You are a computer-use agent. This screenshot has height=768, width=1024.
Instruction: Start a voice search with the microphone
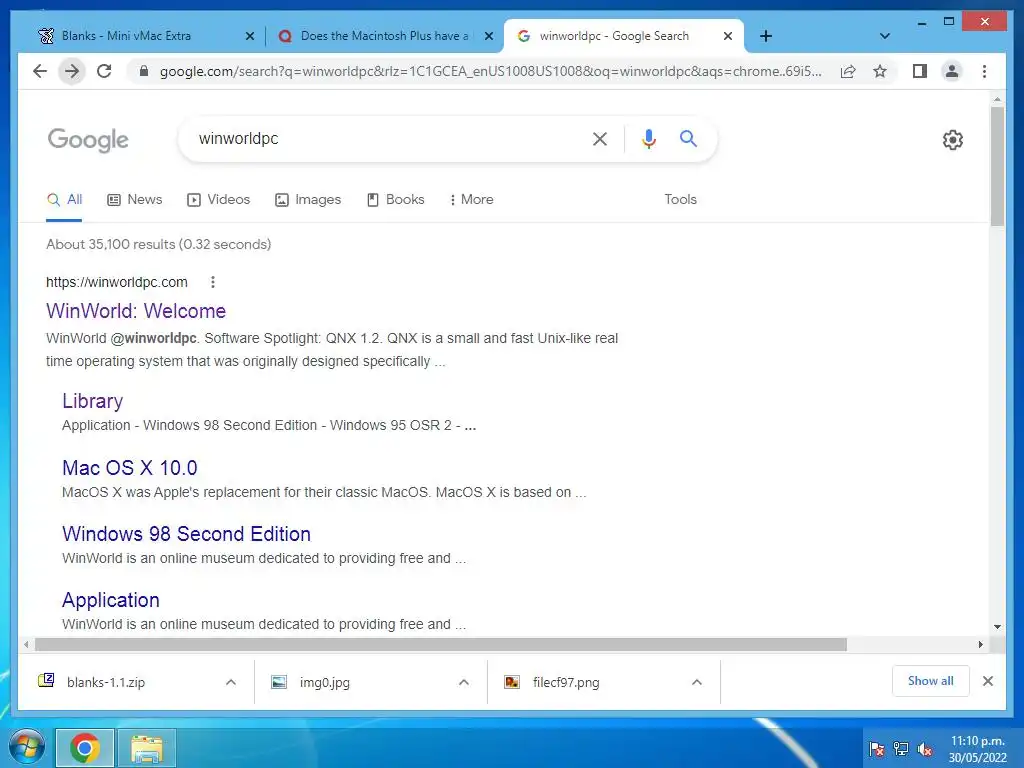648,138
